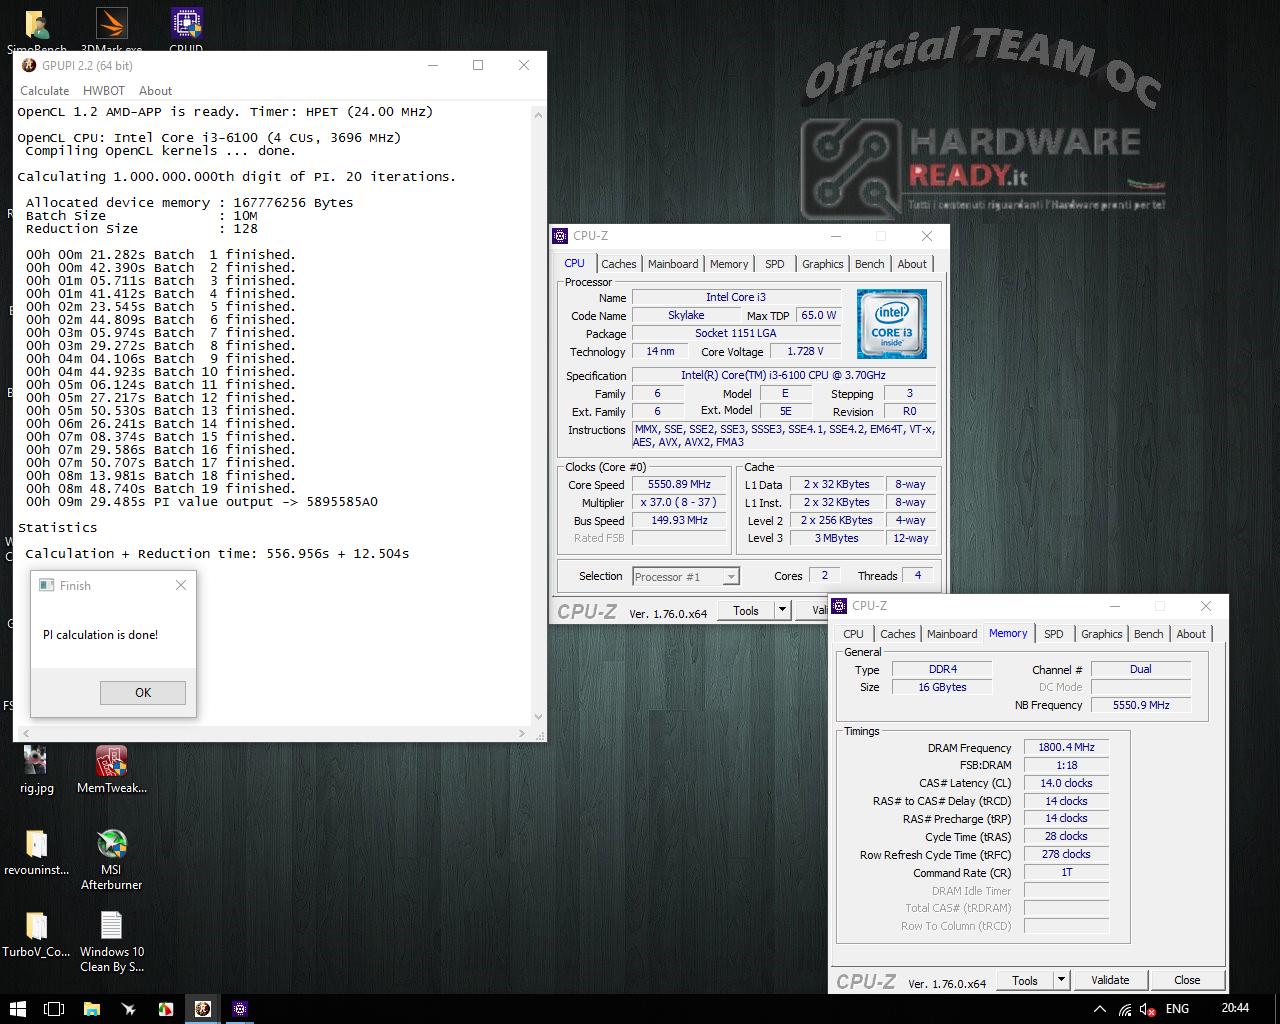This screenshot has width=1280, height=1024.
Task: Open the revouninst folder icon
Action: [x=36, y=851]
